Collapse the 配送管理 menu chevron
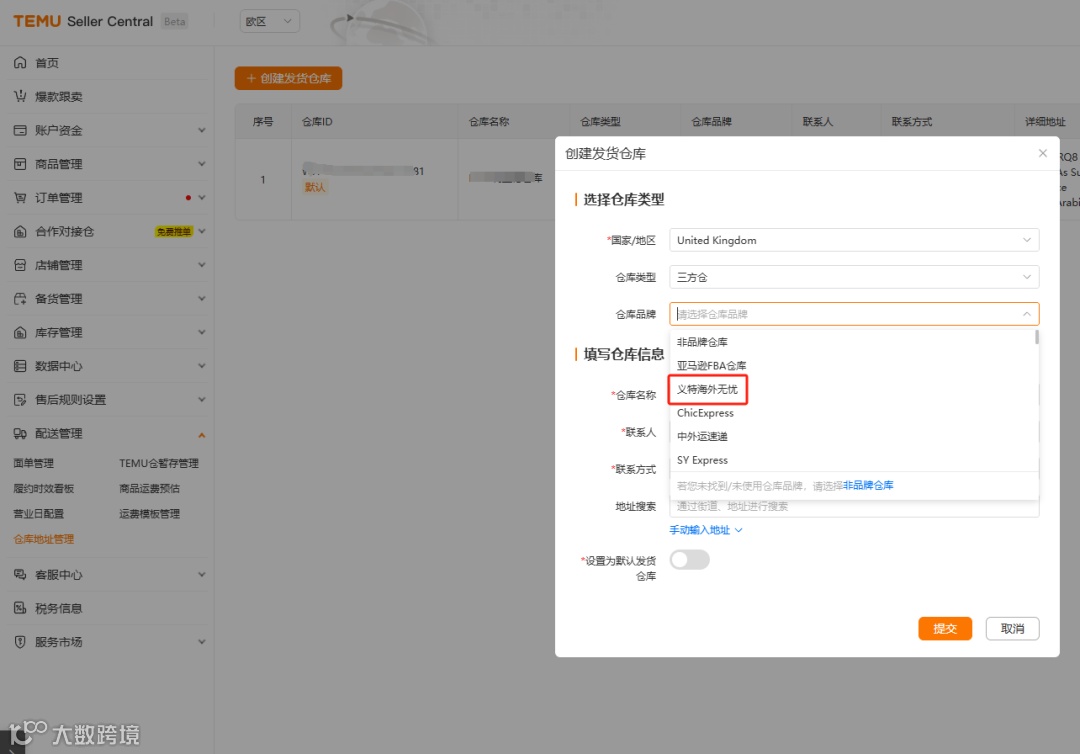The width and height of the screenshot is (1080, 754). [202, 434]
